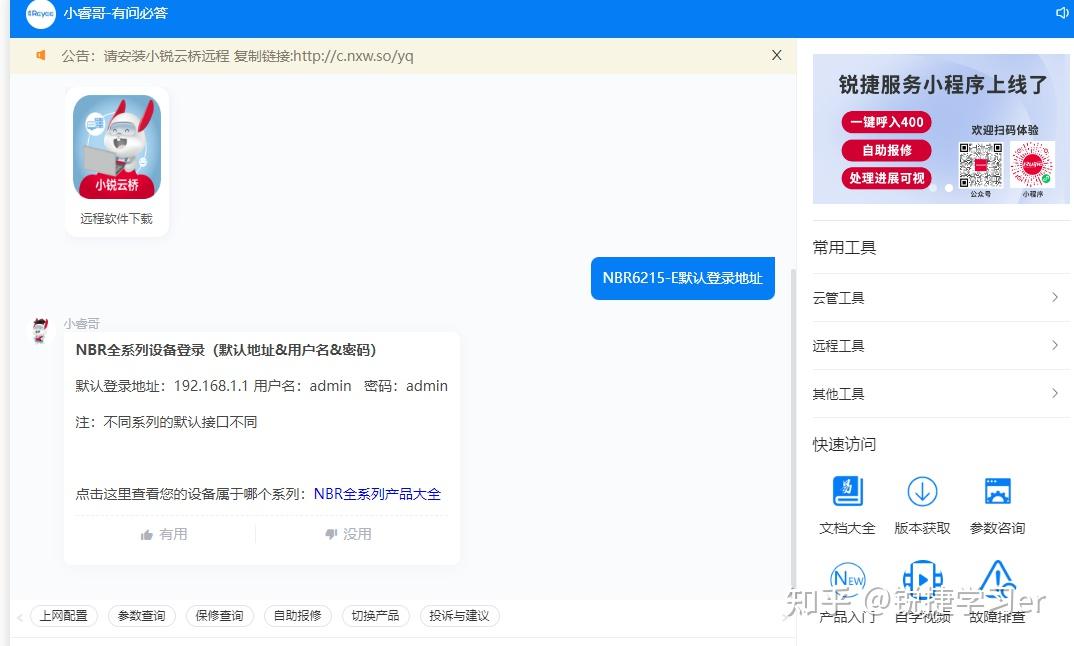1074x646 pixels.
Task: Click the announcement megaphone icon
Action: (x=41, y=55)
